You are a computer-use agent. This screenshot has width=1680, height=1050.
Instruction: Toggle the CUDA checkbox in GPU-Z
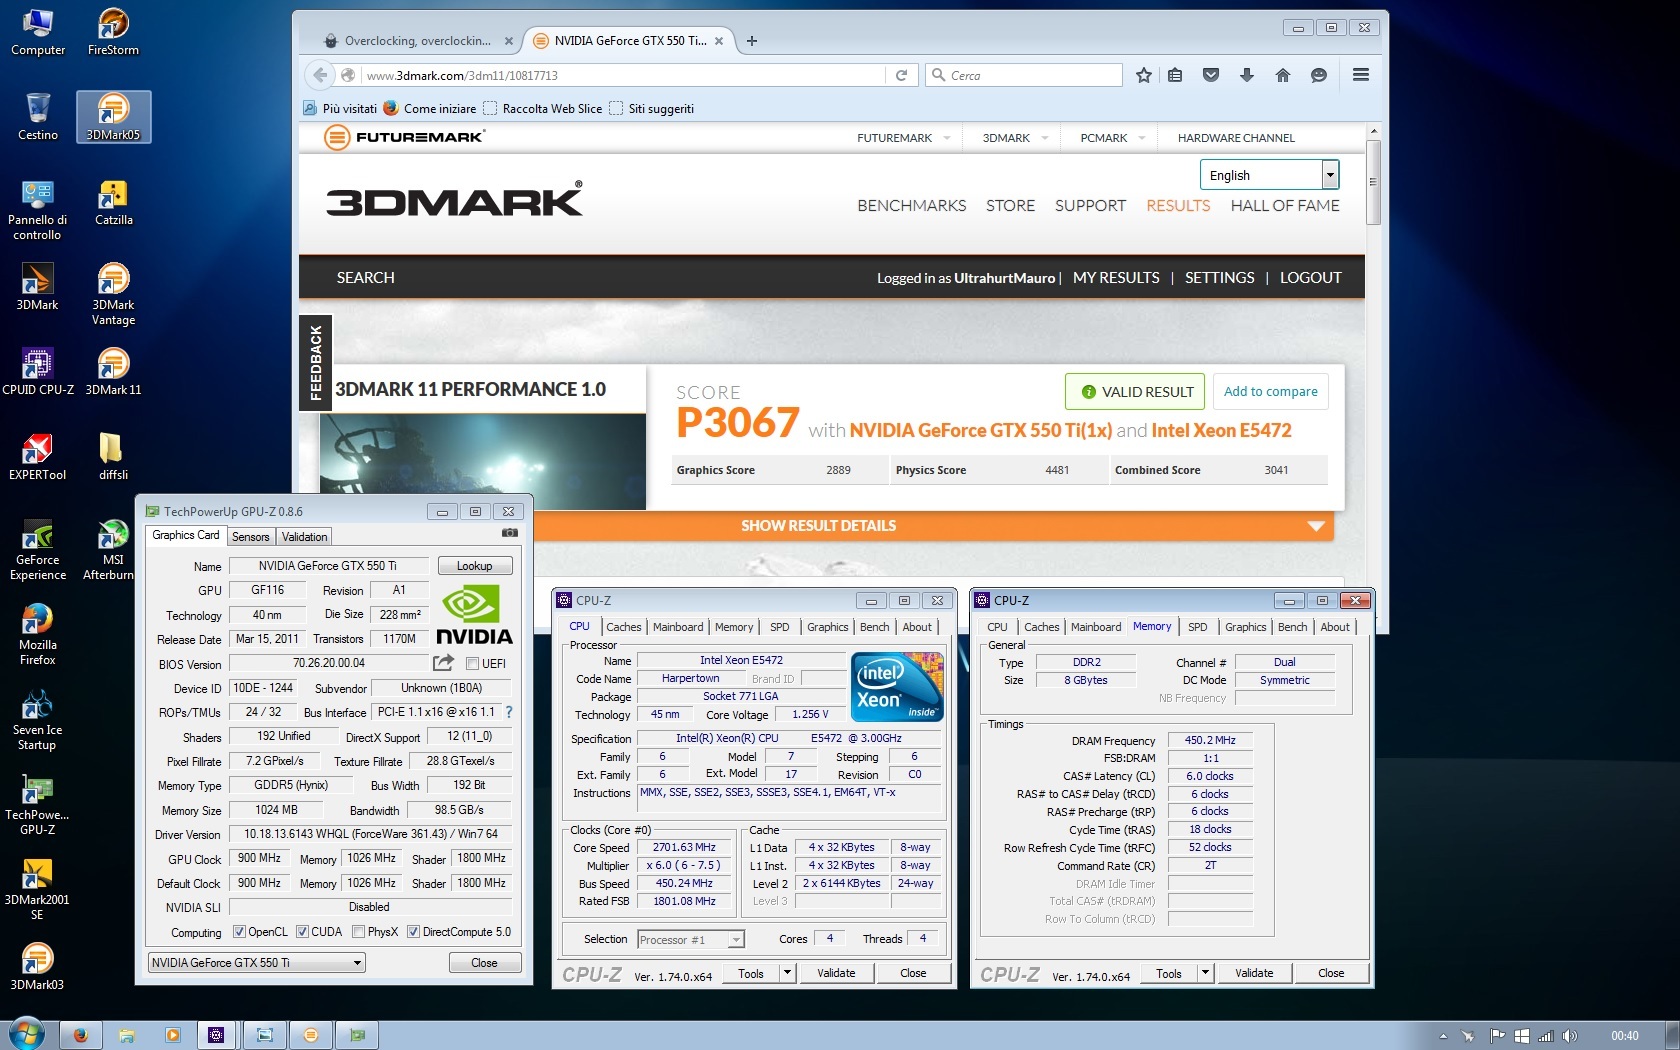point(302,932)
